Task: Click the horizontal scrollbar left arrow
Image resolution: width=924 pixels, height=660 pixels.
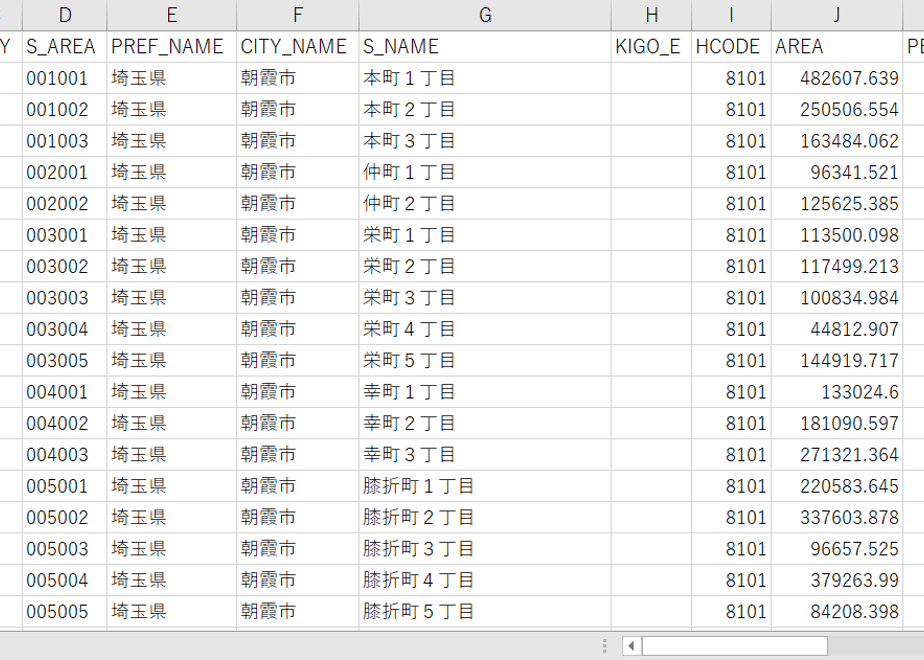Action: (x=631, y=646)
